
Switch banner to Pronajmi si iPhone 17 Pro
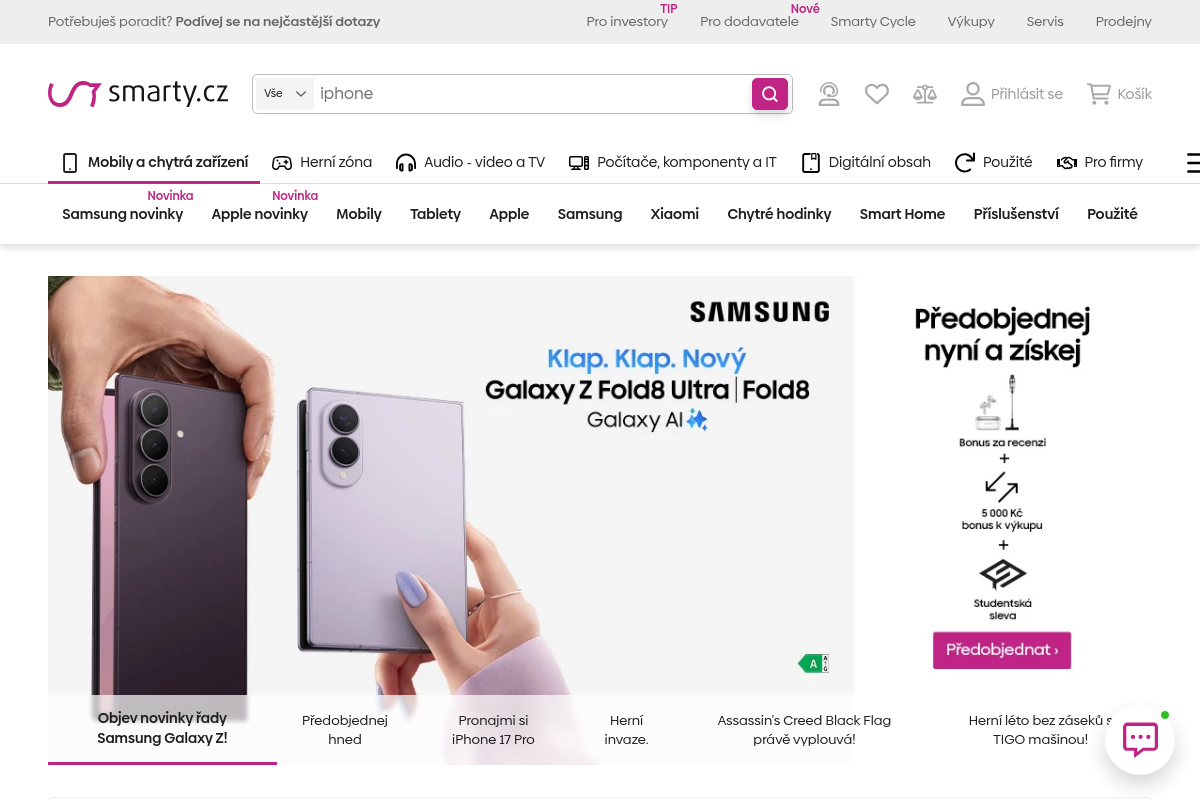[x=493, y=730]
